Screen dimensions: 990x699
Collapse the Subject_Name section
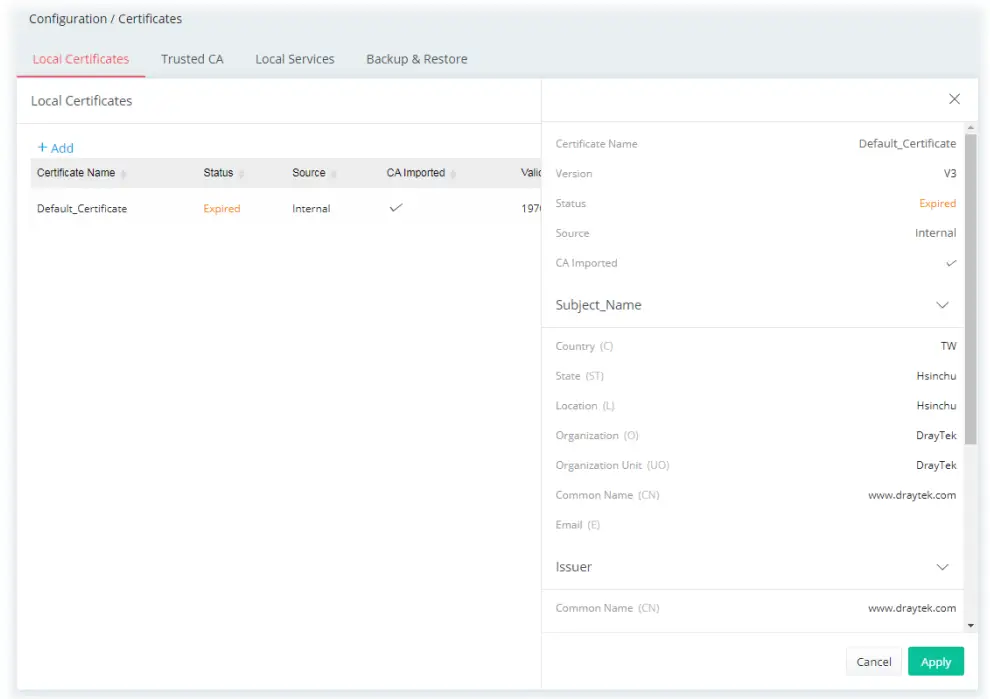pyautogui.click(x=941, y=305)
